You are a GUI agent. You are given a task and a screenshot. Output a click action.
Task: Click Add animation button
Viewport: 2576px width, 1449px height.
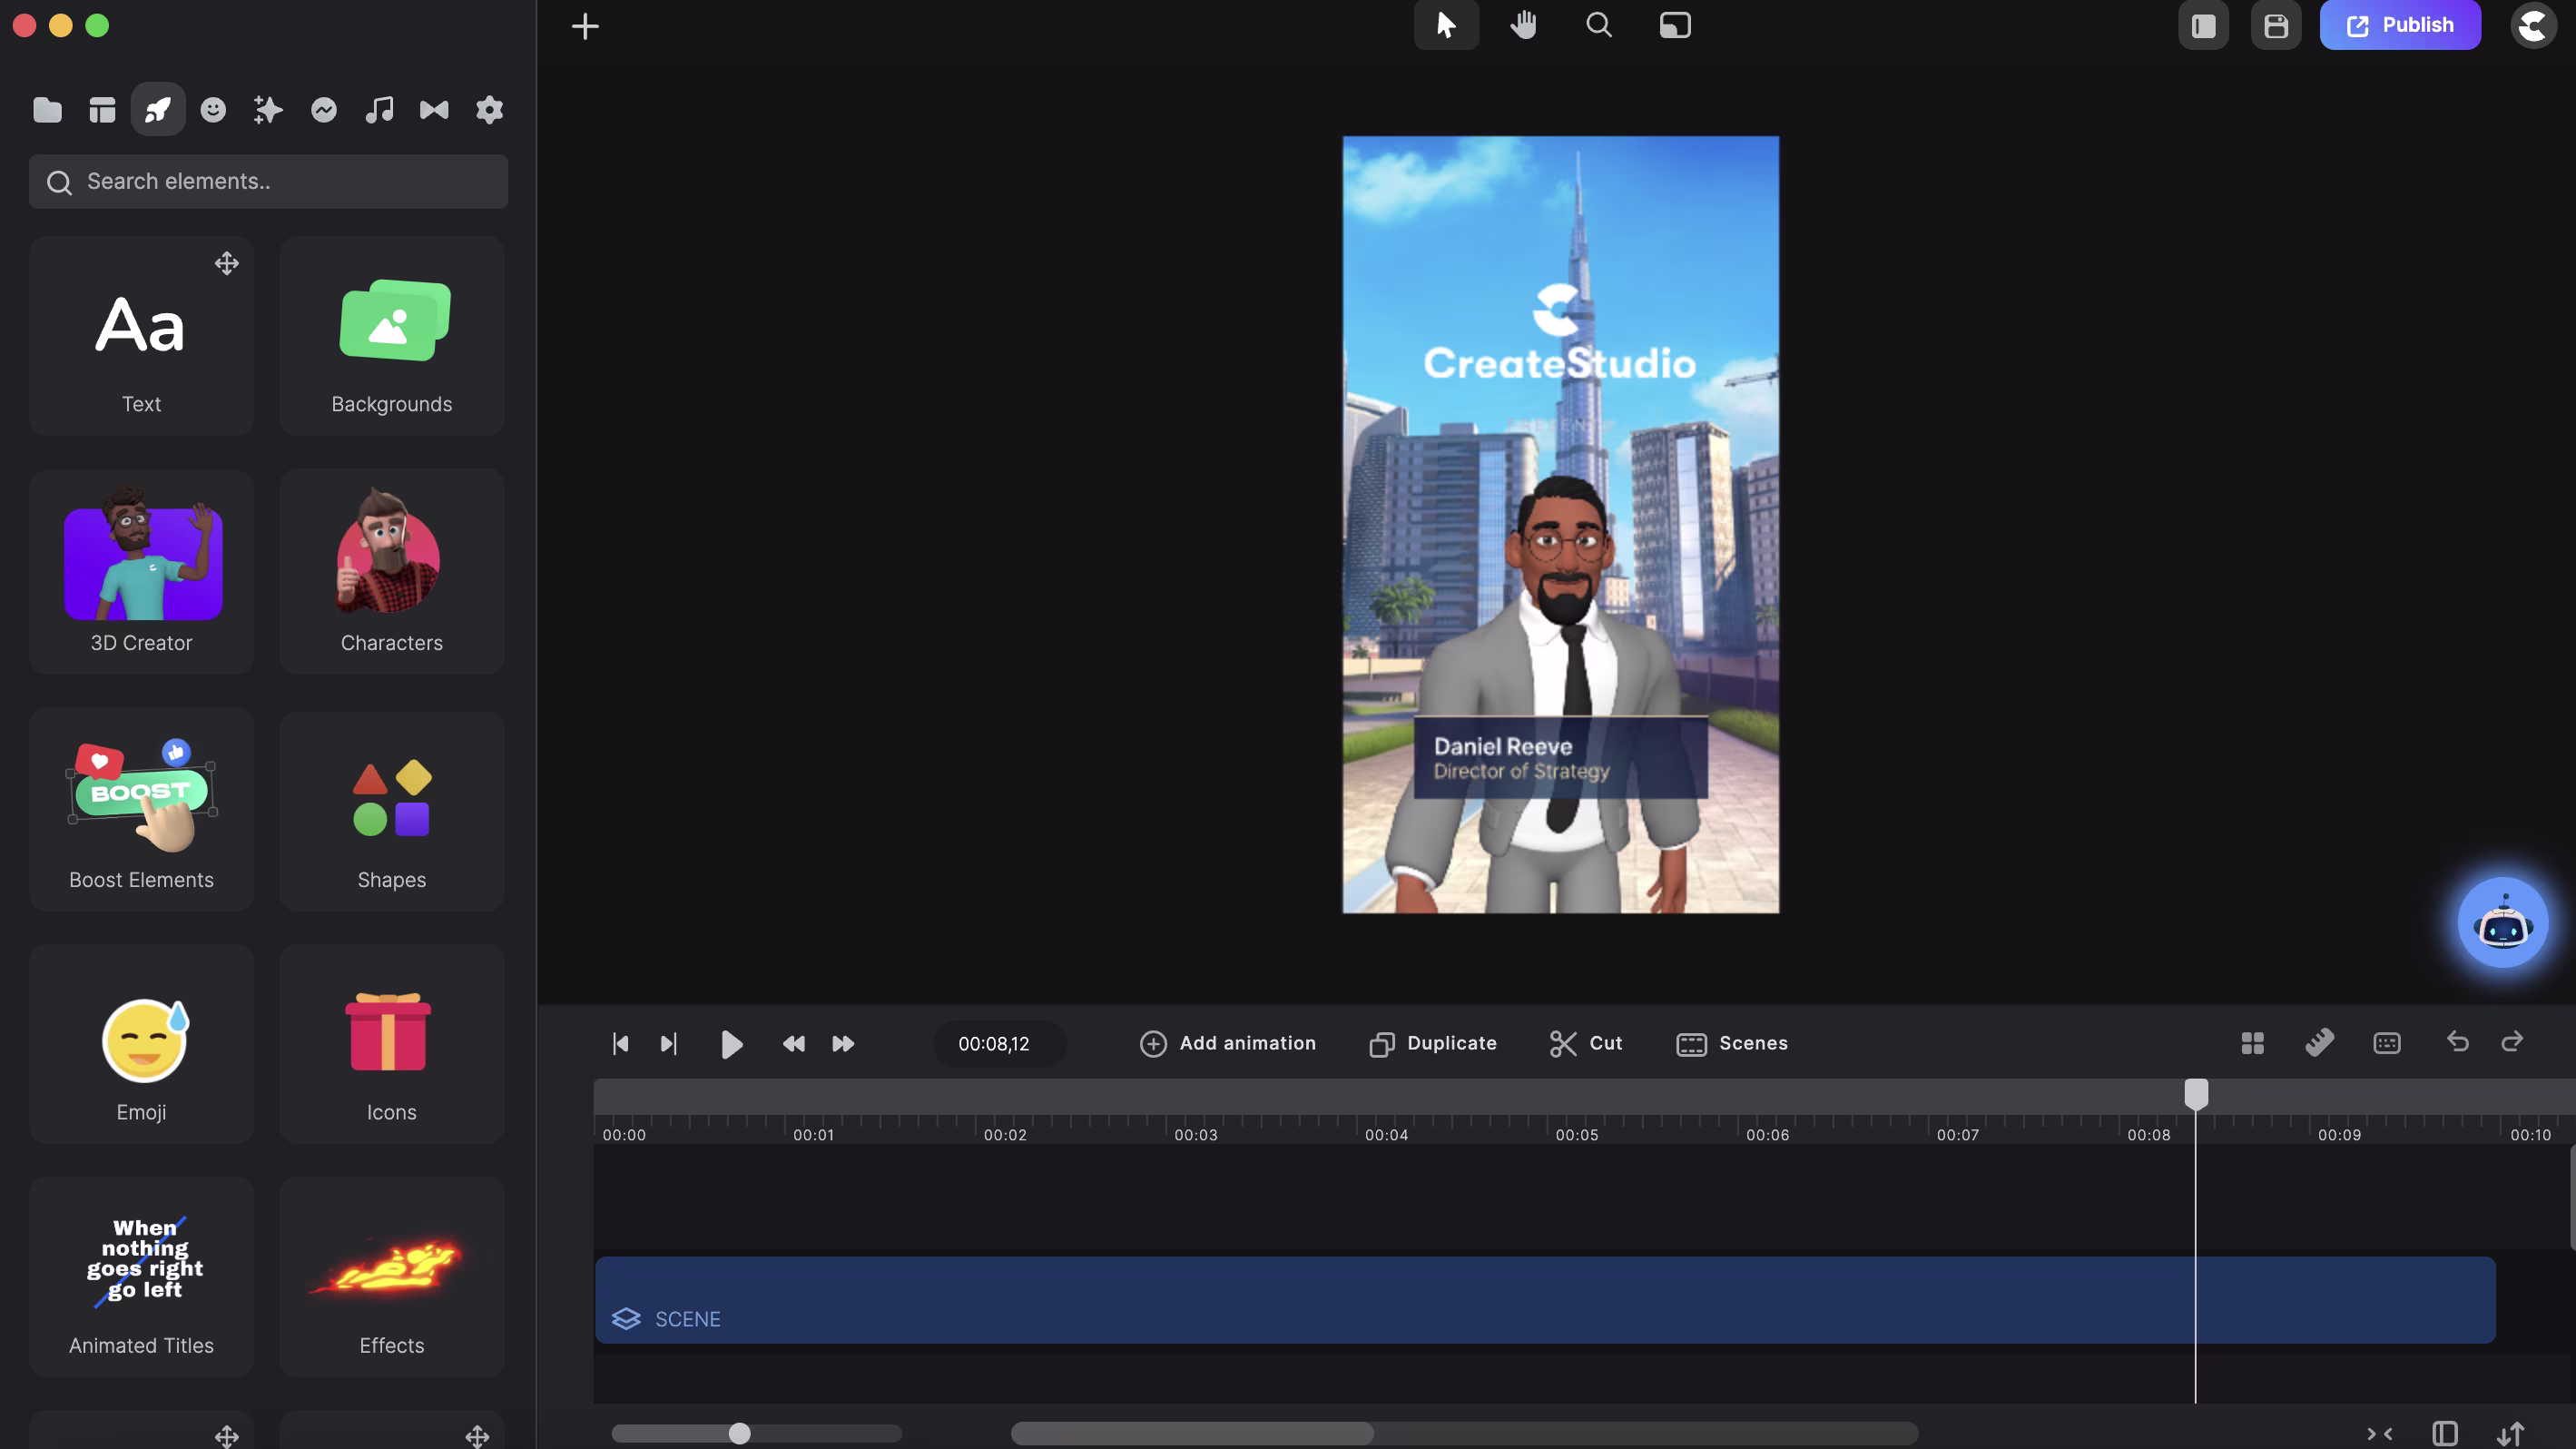point(1228,1043)
